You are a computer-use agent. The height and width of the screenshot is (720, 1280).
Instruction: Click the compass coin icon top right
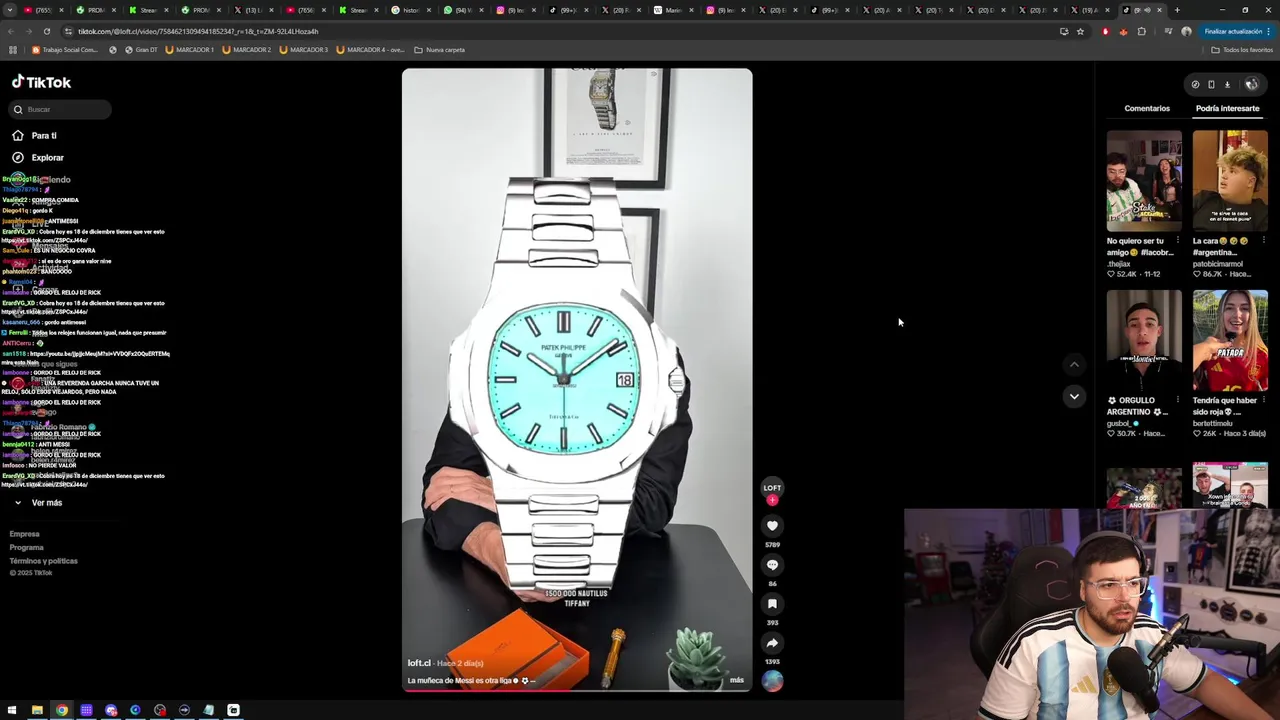pyautogui.click(x=1195, y=84)
